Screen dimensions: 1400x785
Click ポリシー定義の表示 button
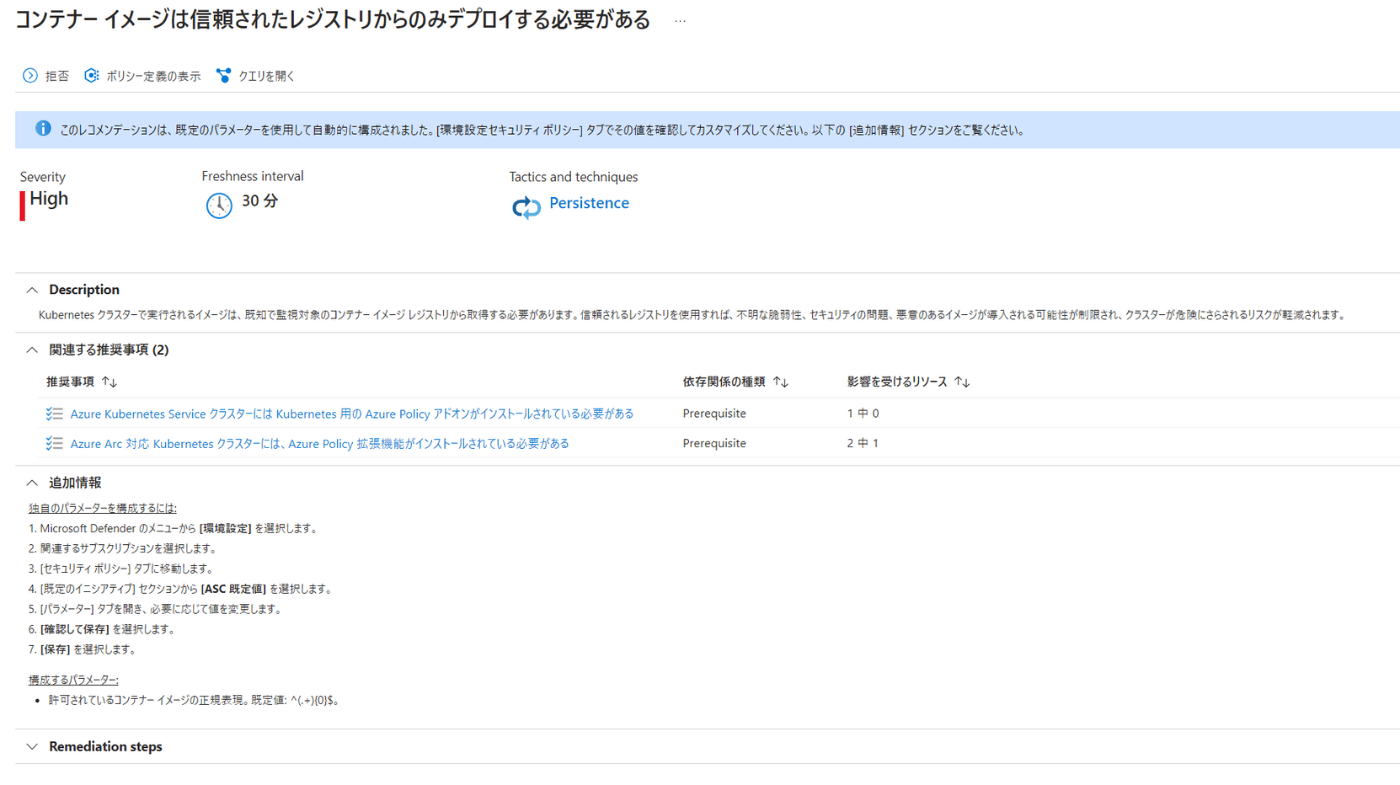pyautogui.click(x=142, y=76)
